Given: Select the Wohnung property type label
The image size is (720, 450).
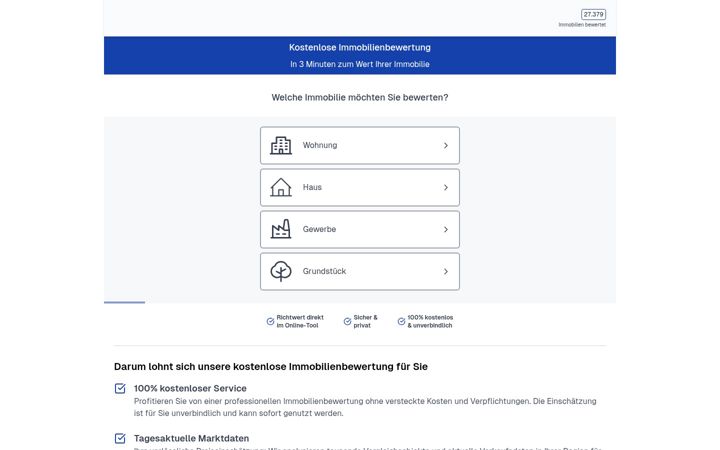Looking at the screenshot, I should (x=320, y=145).
